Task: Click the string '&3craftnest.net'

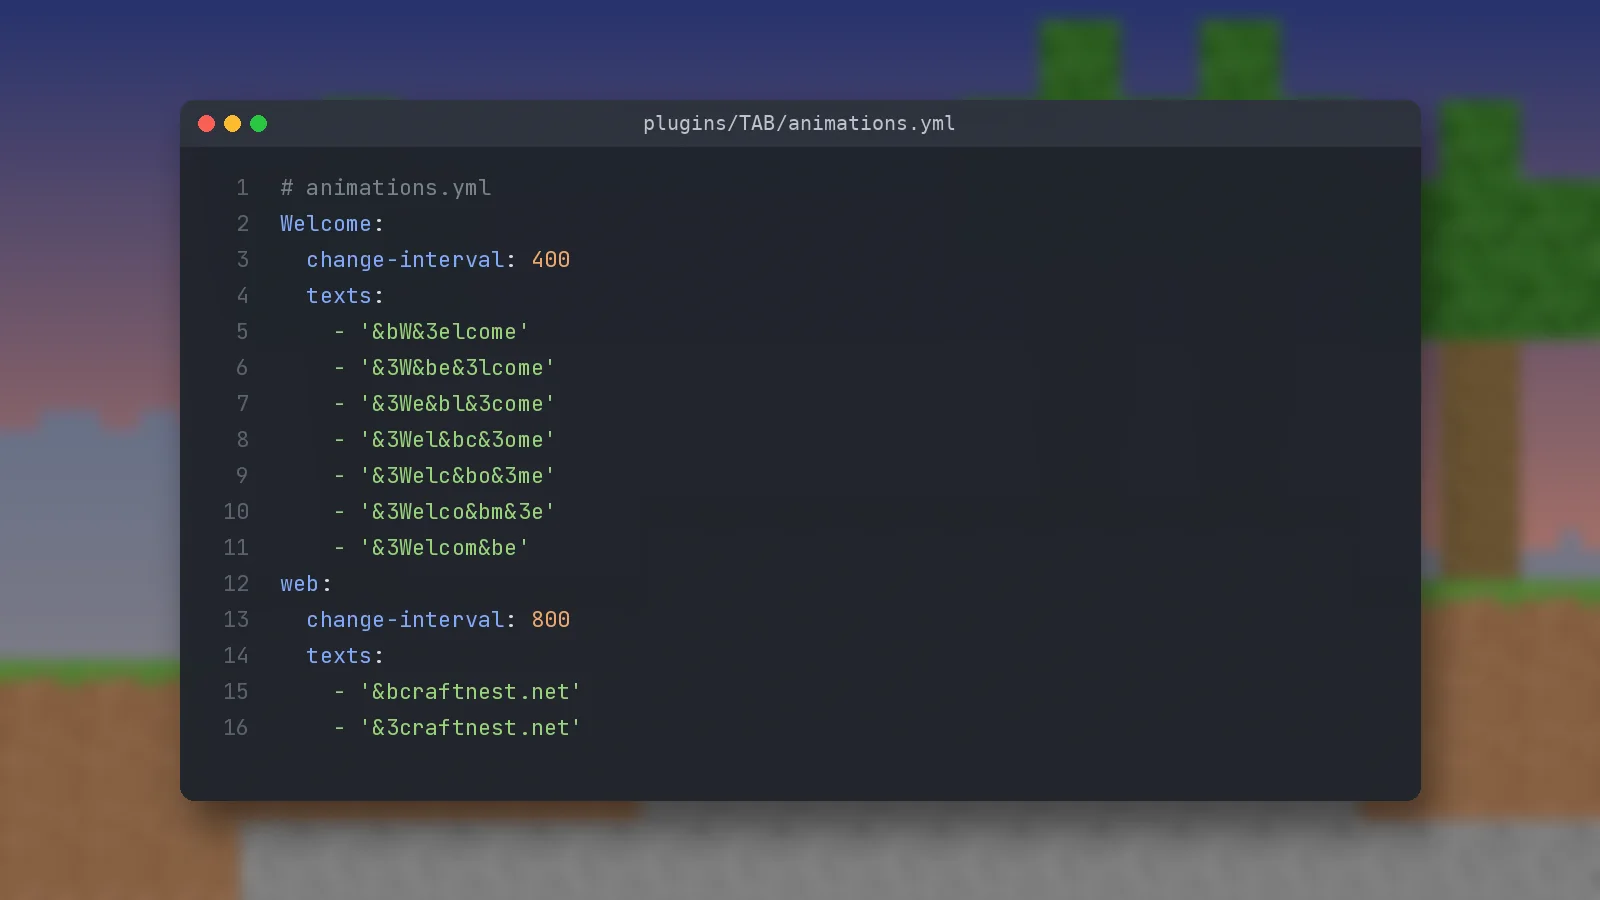Action: (471, 728)
